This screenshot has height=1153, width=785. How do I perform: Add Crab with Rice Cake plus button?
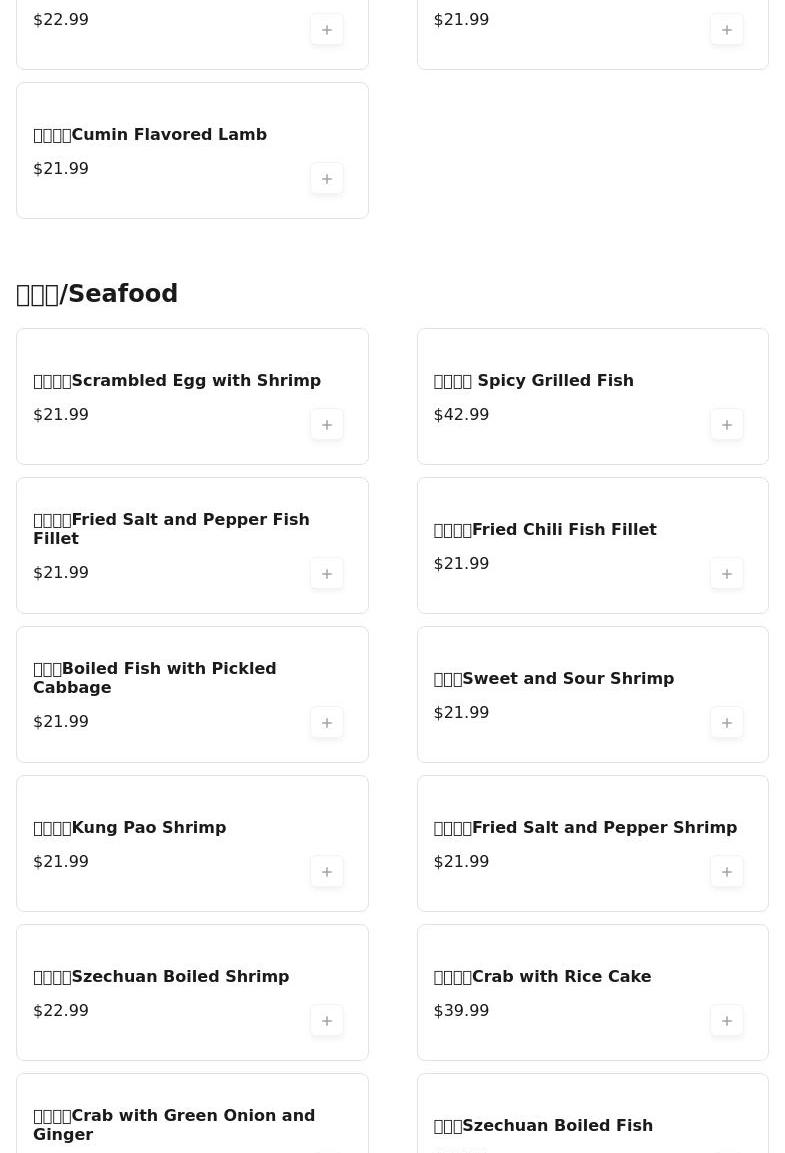tap(727, 1021)
